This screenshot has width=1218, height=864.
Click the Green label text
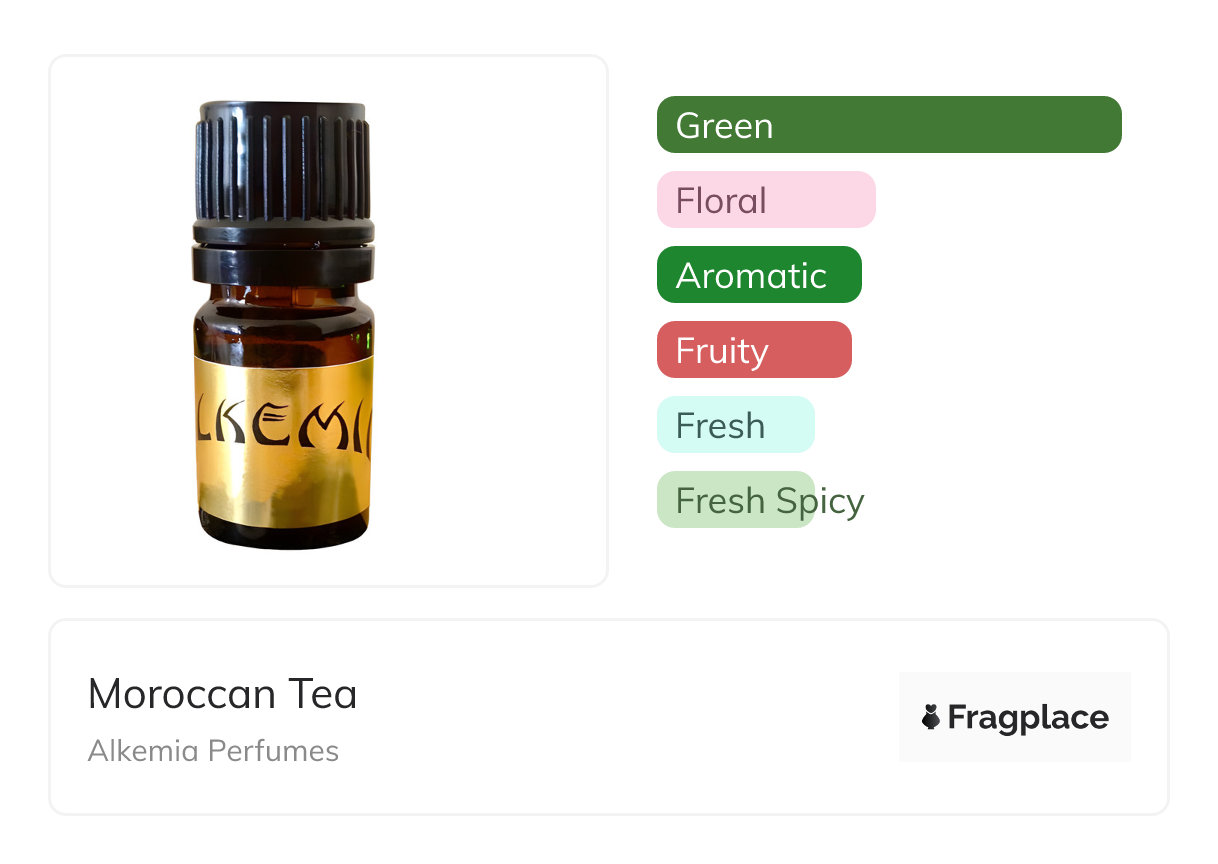pyautogui.click(x=724, y=126)
